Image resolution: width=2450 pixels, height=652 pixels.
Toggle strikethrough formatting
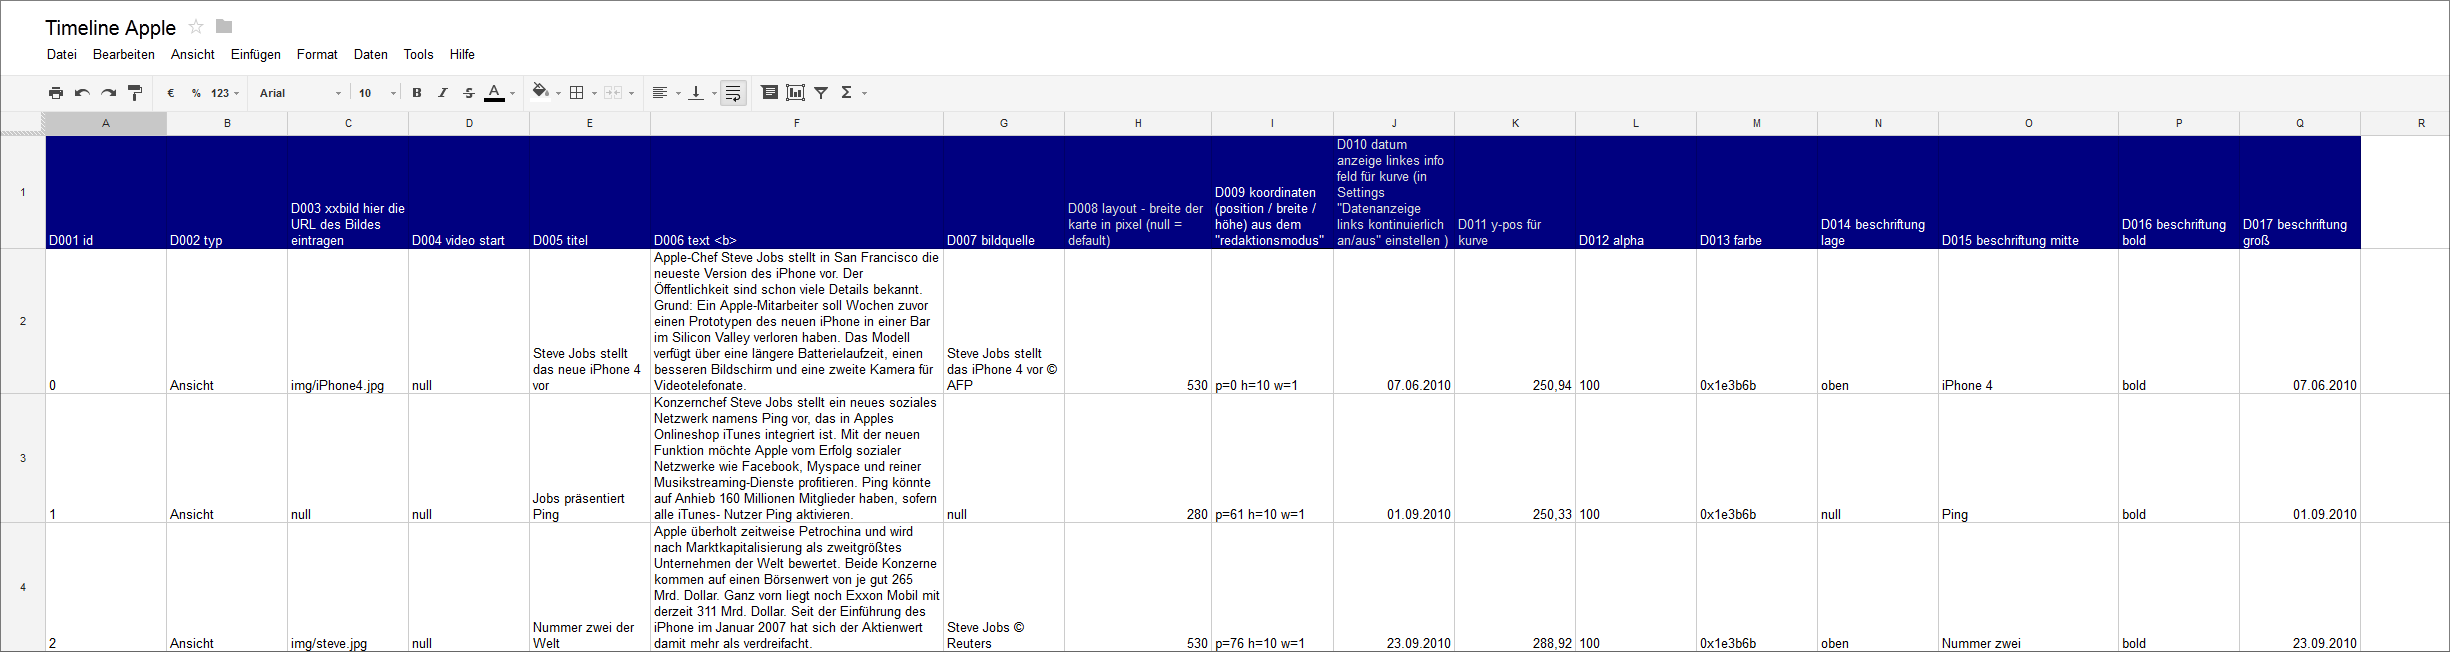point(469,93)
